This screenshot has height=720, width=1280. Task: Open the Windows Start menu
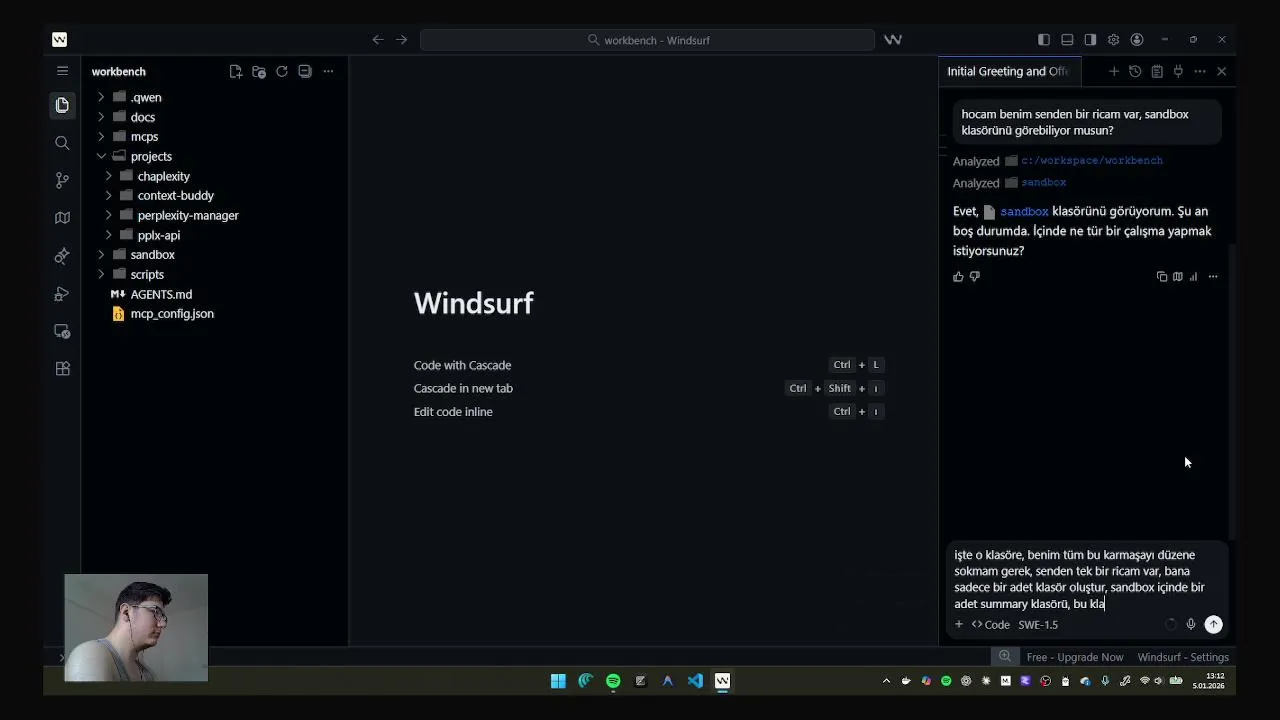tap(558, 681)
